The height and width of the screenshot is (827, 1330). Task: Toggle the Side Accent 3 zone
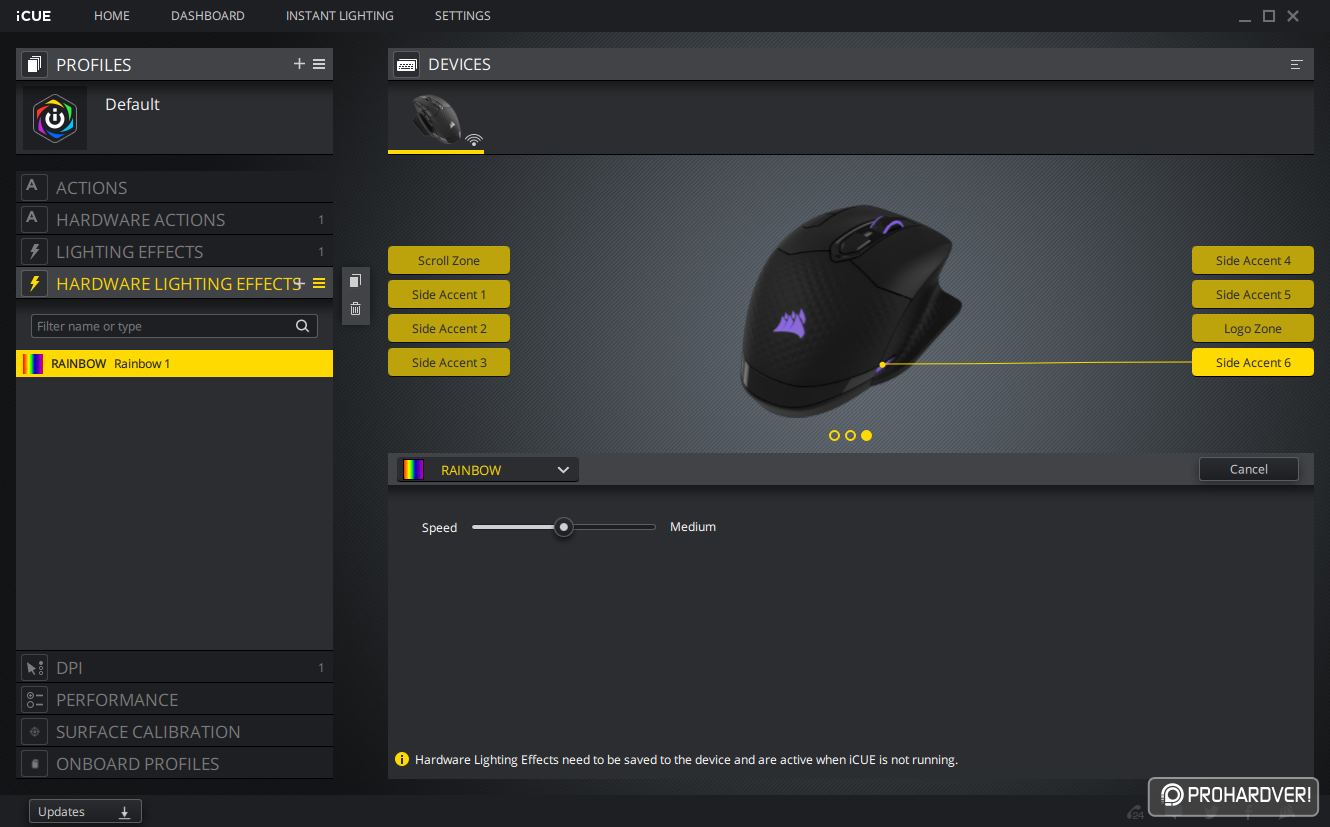pos(449,362)
